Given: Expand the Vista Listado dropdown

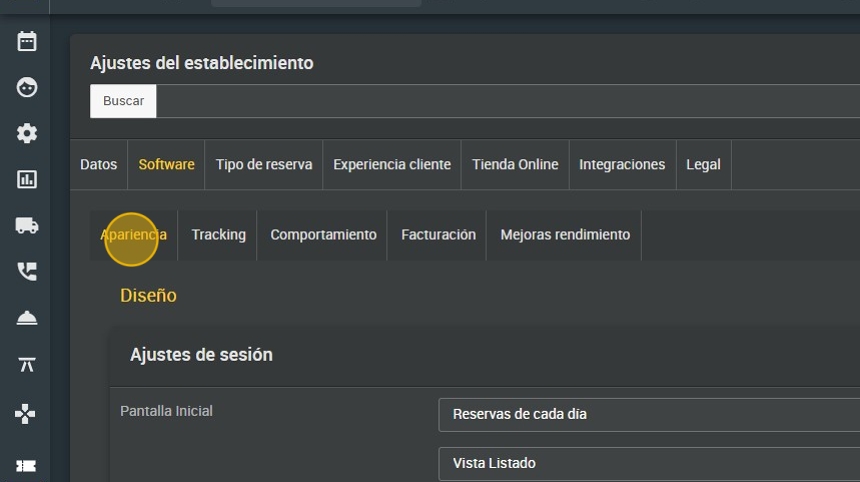Looking at the screenshot, I should (649, 463).
